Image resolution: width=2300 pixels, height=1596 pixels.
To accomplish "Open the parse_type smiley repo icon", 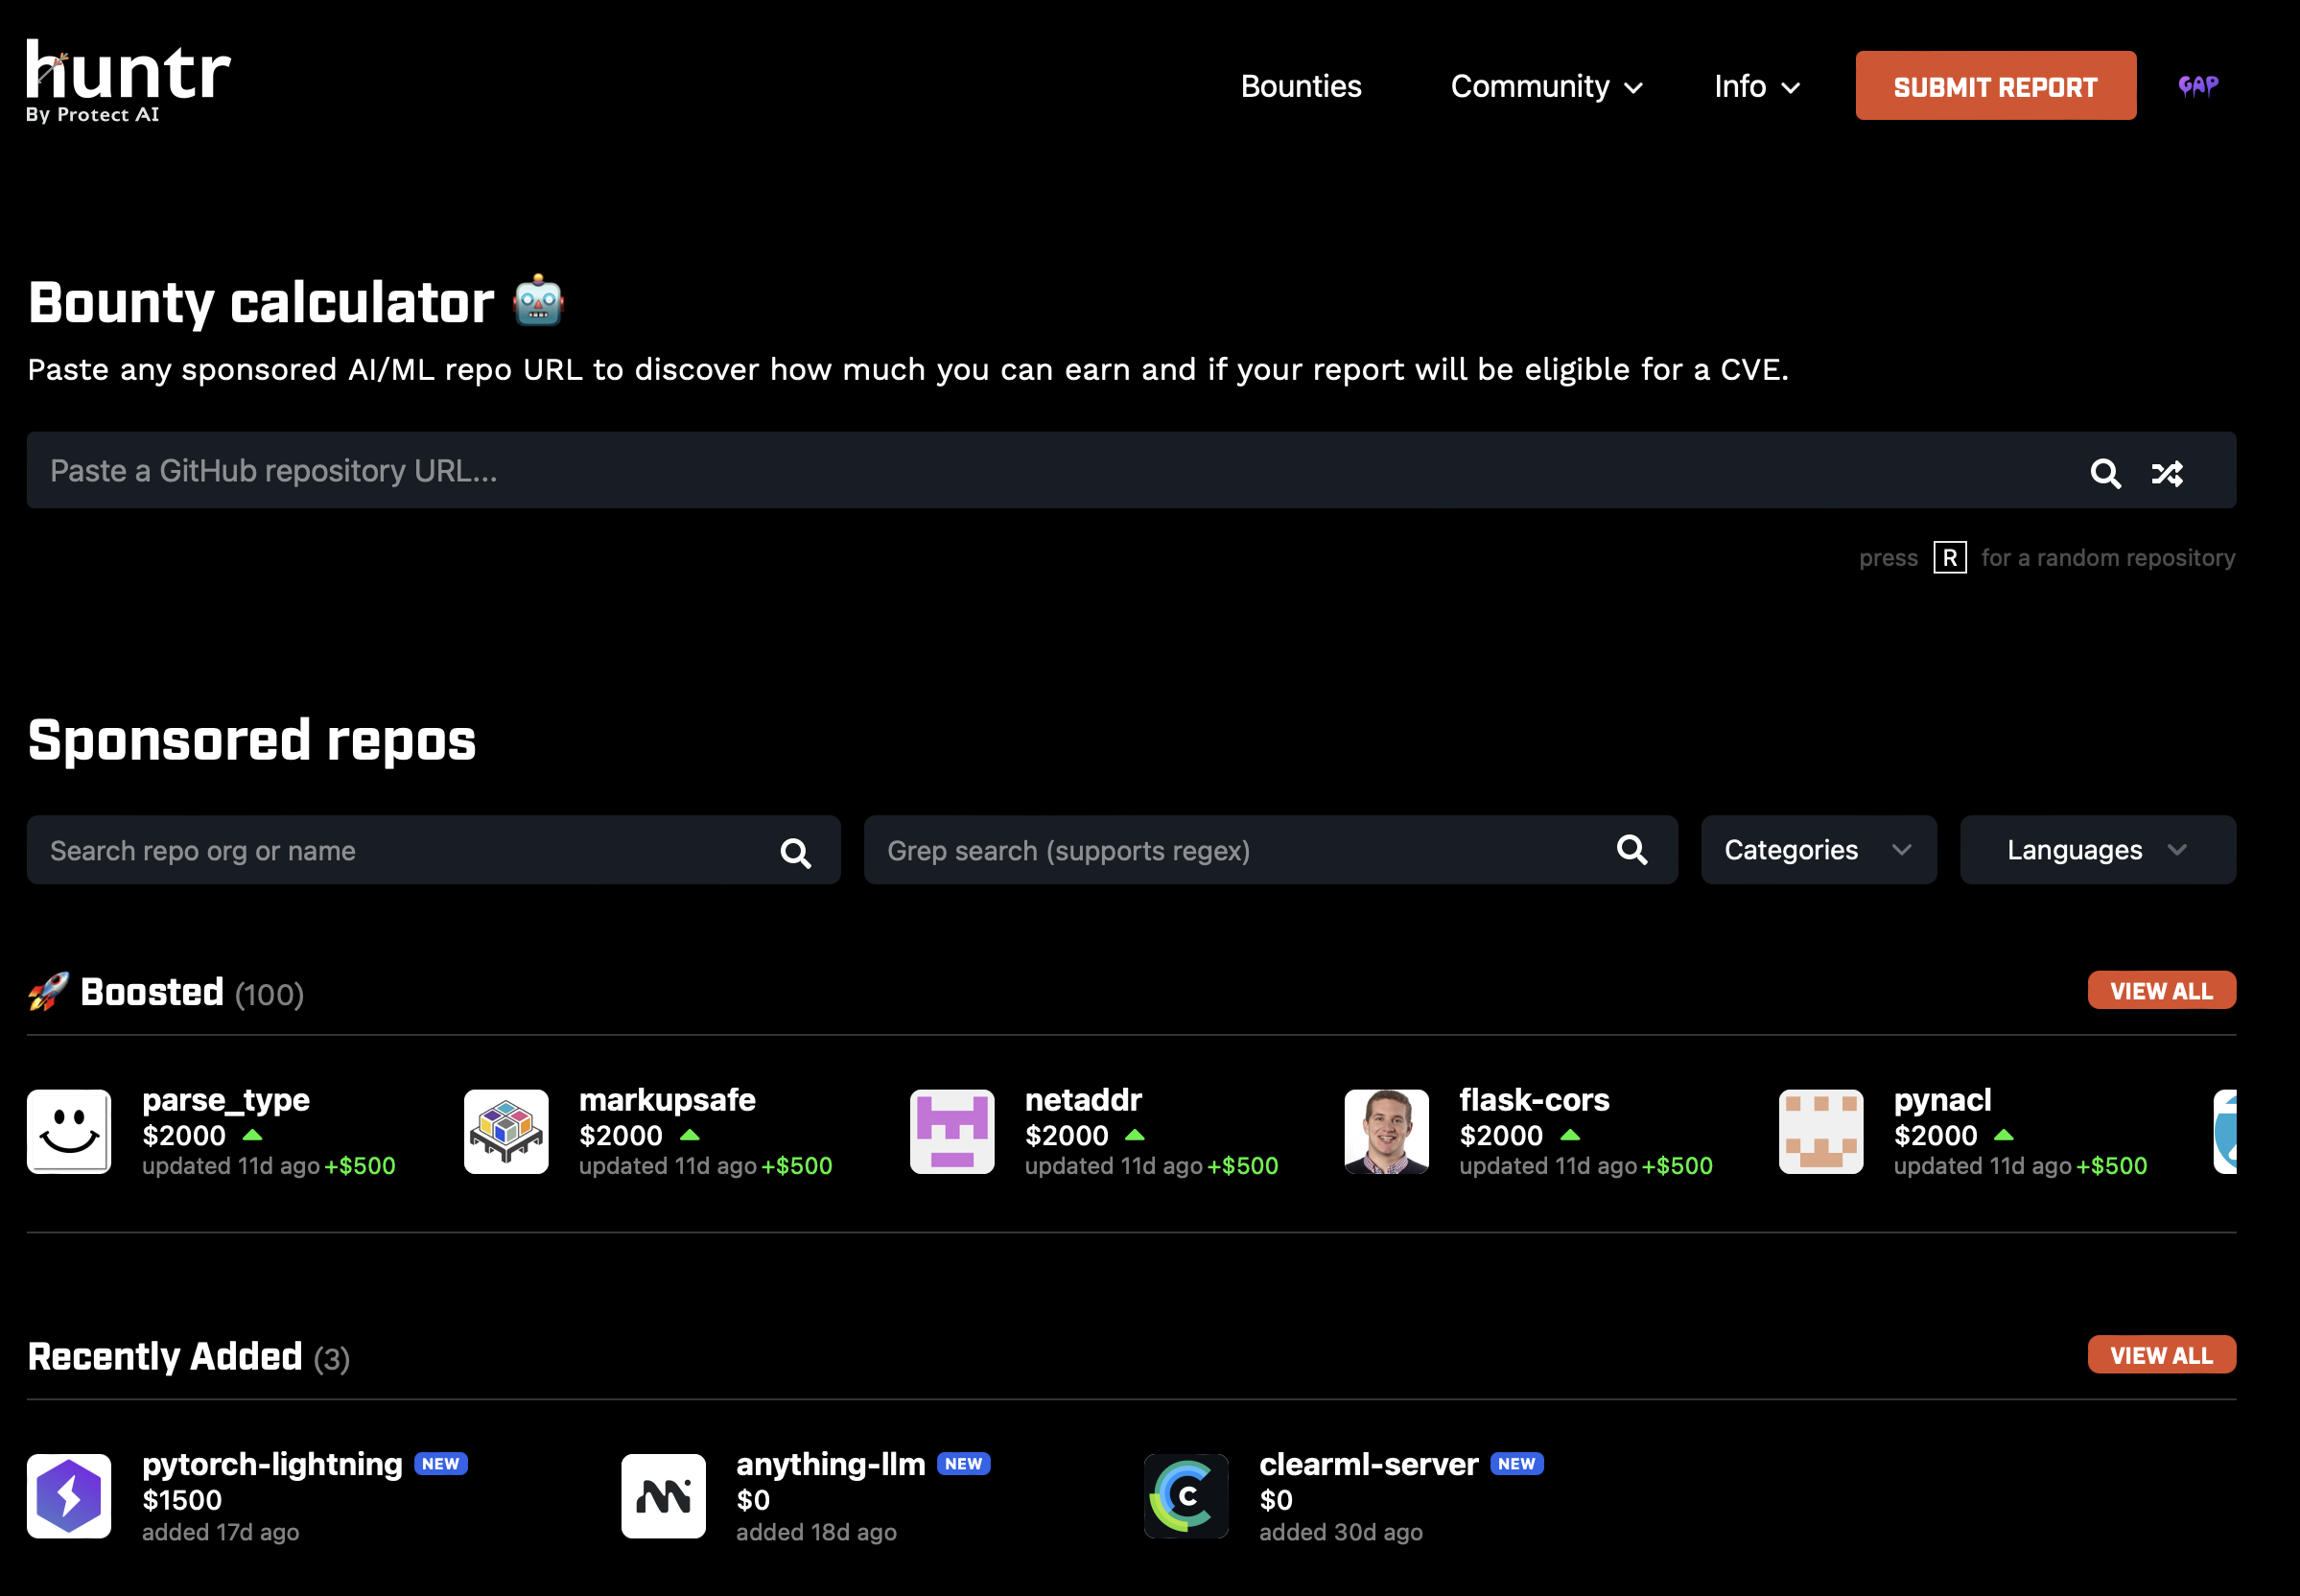I will pyautogui.click(x=69, y=1131).
